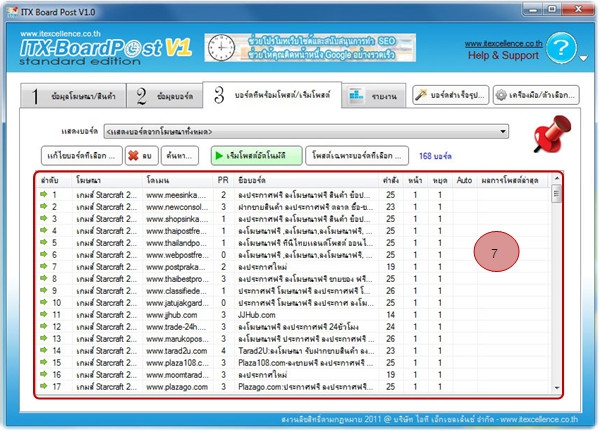Image resolution: width=601 pixels, height=431 pixels.
Task: Select domain www.tarad2u.com cell
Action: click(177, 351)
